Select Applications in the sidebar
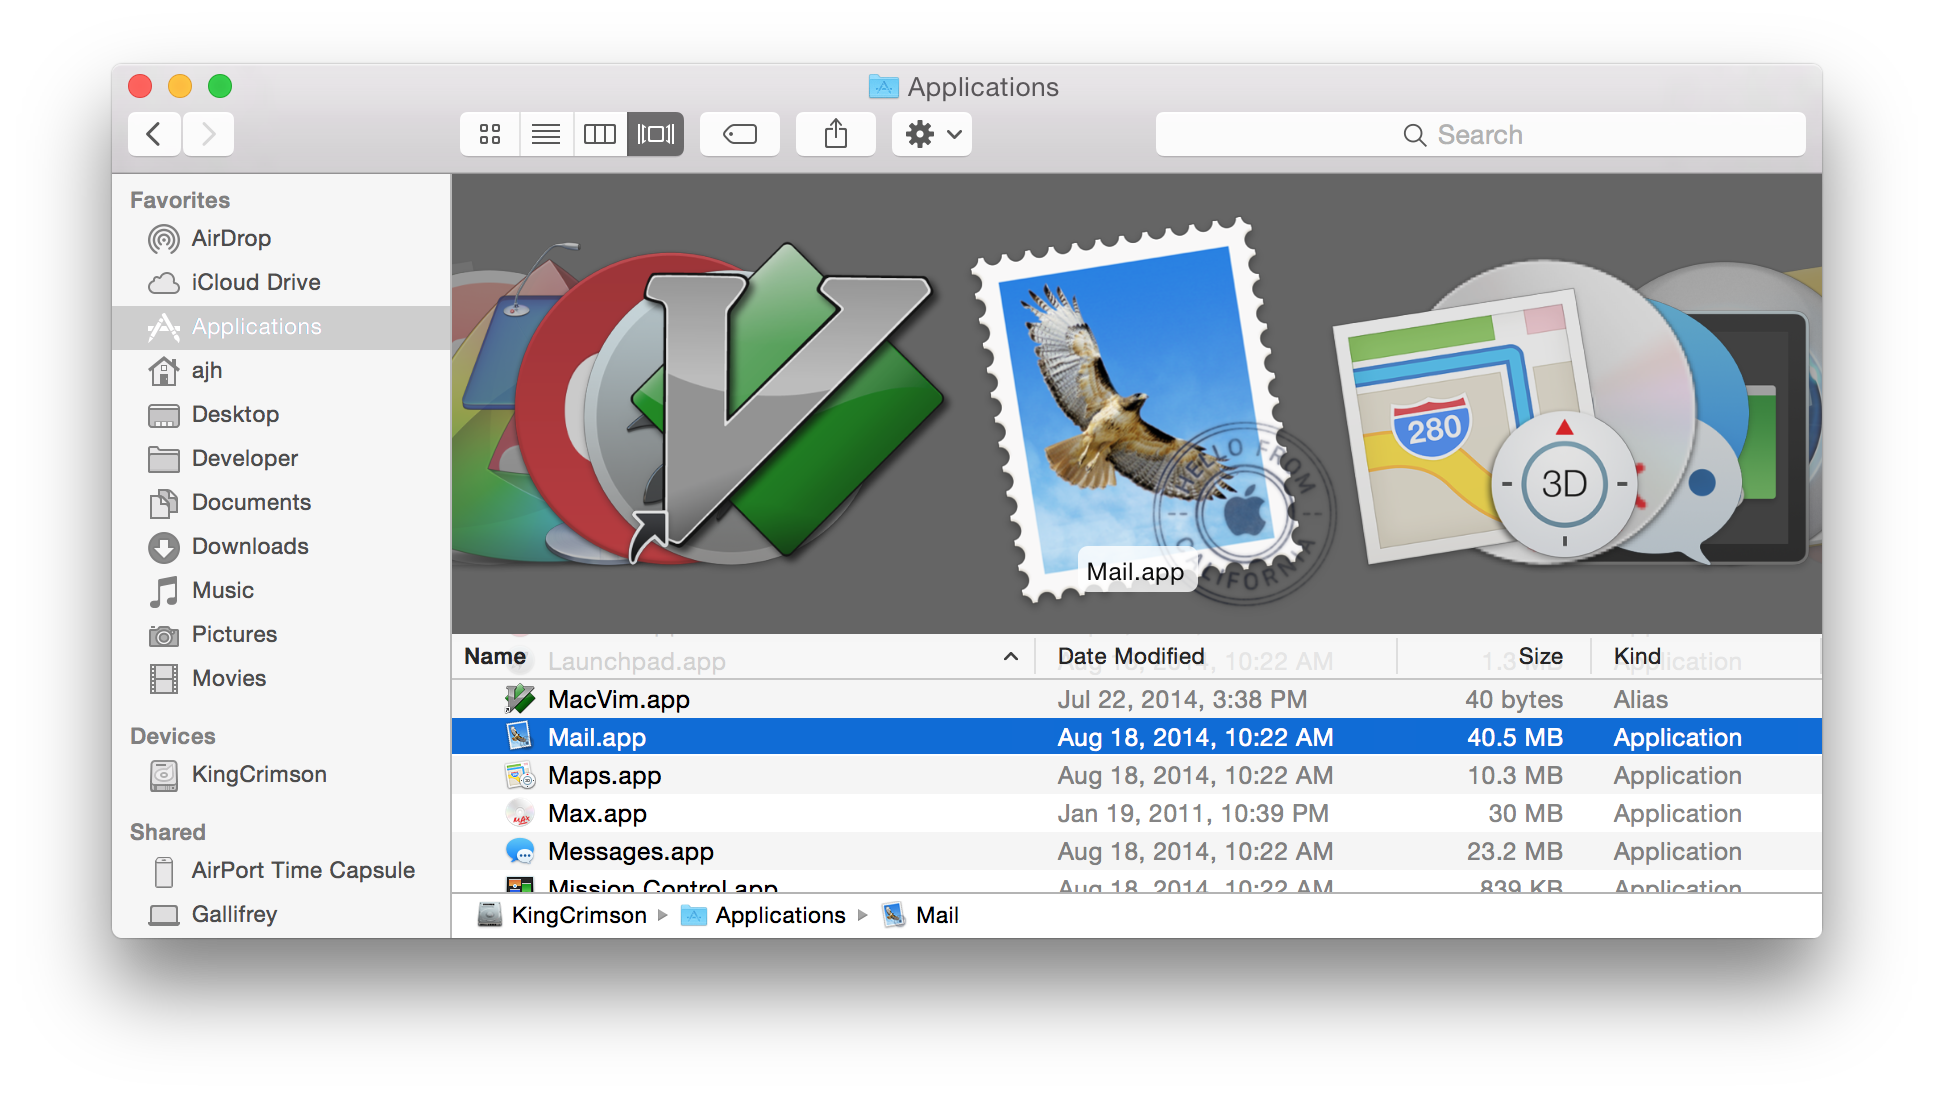The height and width of the screenshot is (1098, 1934). [281, 327]
